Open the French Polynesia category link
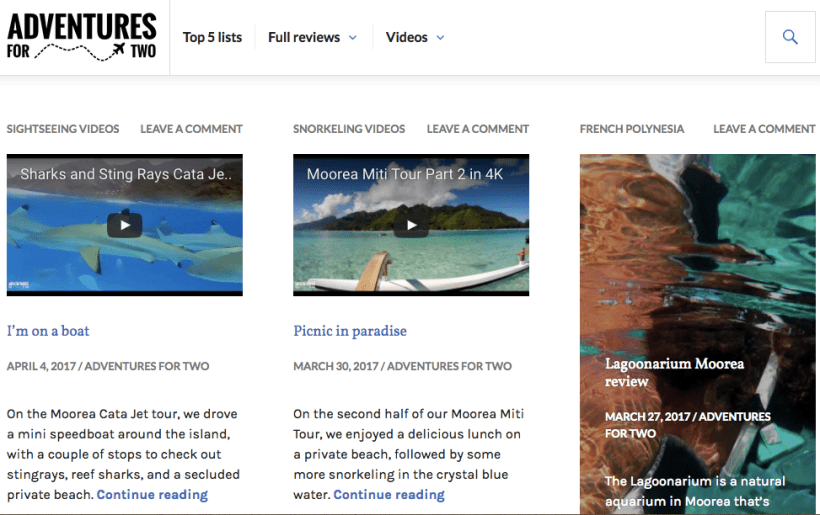This screenshot has width=820, height=515. click(632, 129)
